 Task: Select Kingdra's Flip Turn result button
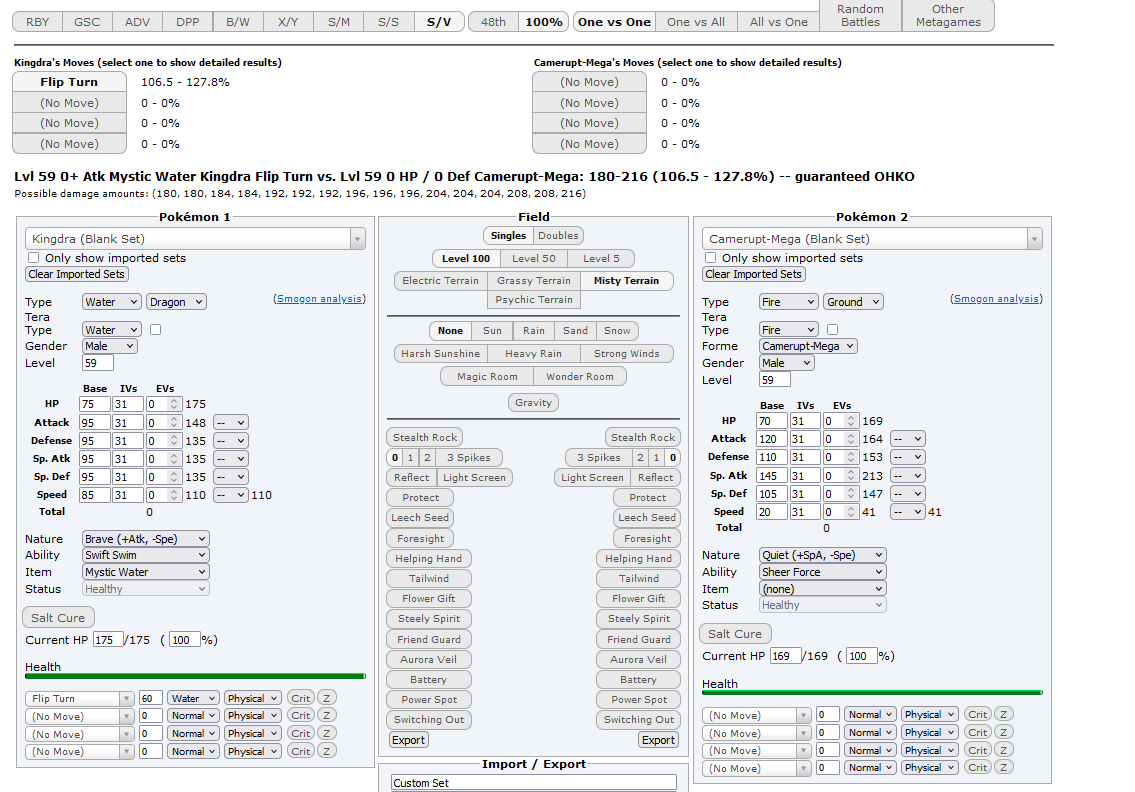(69, 82)
